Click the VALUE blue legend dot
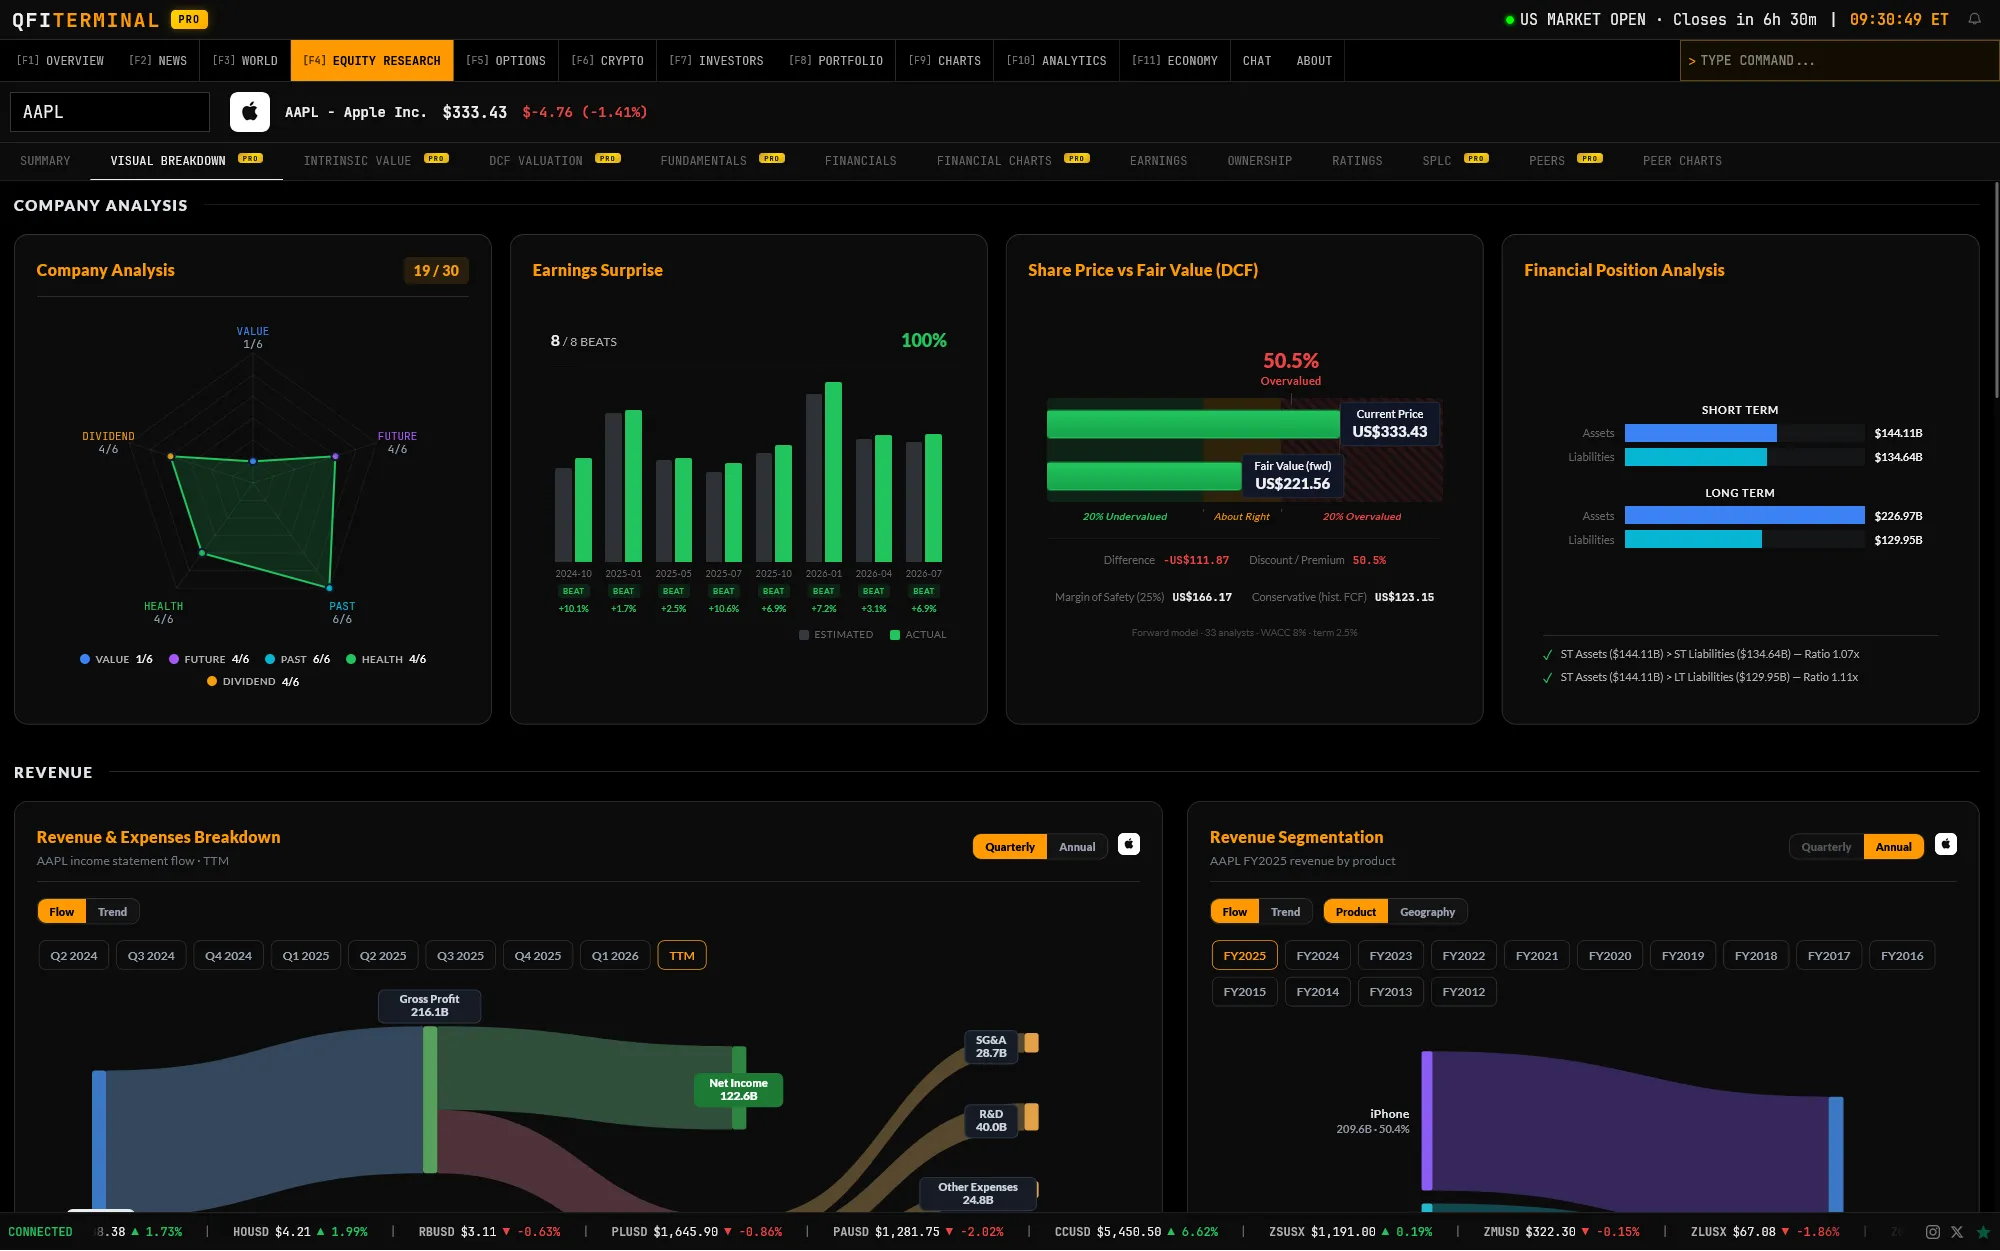The image size is (2000, 1251). tap(85, 660)
